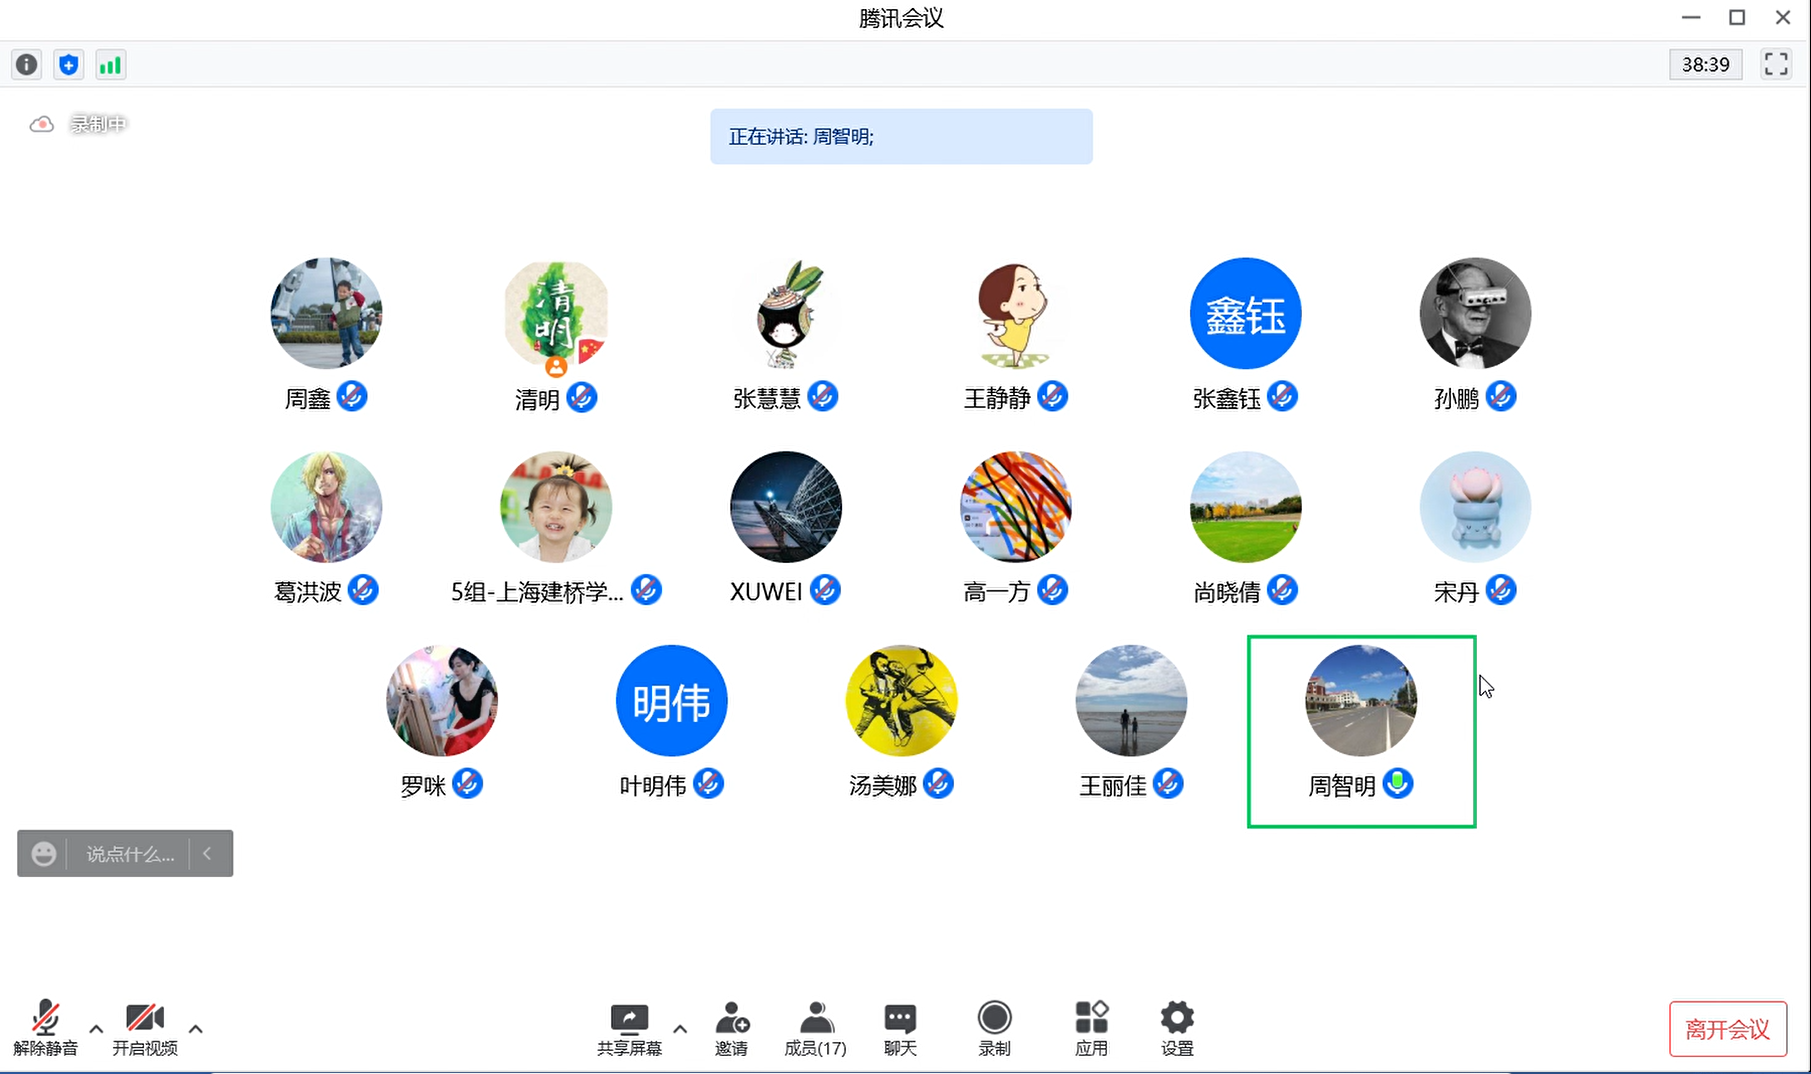Image resolution: width=1811 pixels, height=1074 pixels.
Task: Collapse the chat input bar arrow
Action: click(x=208, y=853)
